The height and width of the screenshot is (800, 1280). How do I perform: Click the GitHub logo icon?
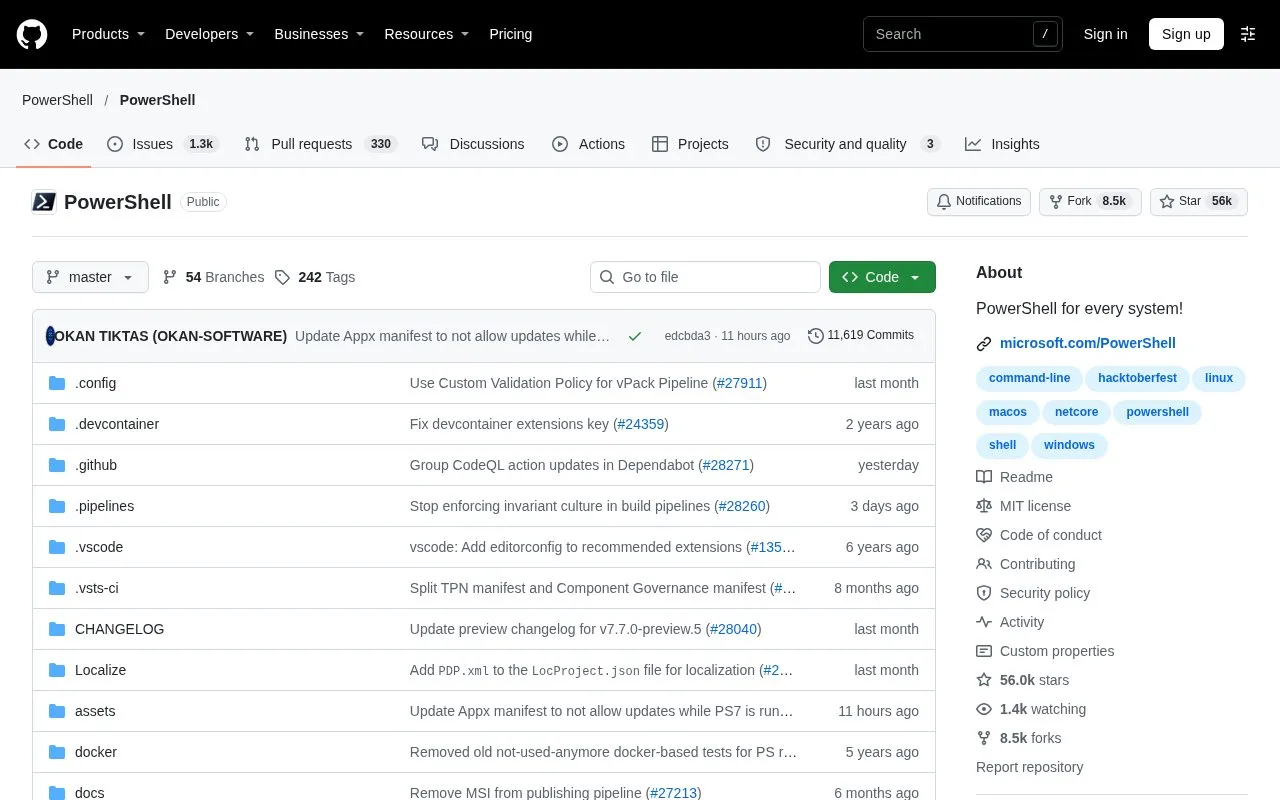coord(32,34)
